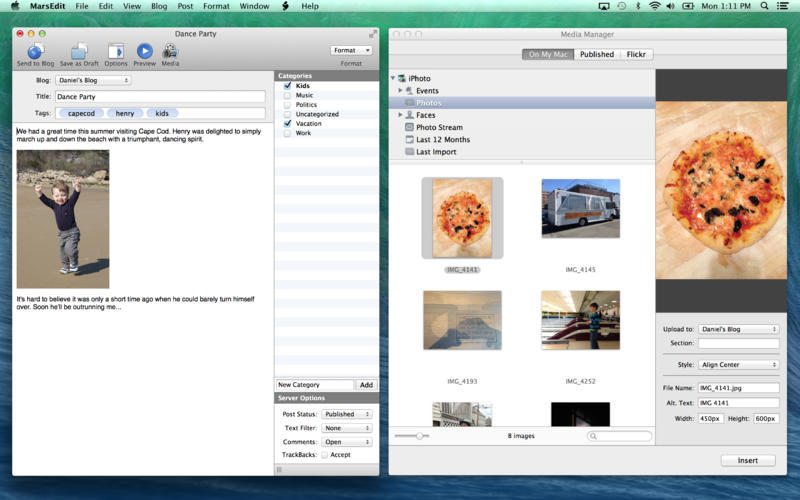Open the Post Status dropdown
Image resolution: width=800 pixels, height=500 pixels.
click(347, 414)
